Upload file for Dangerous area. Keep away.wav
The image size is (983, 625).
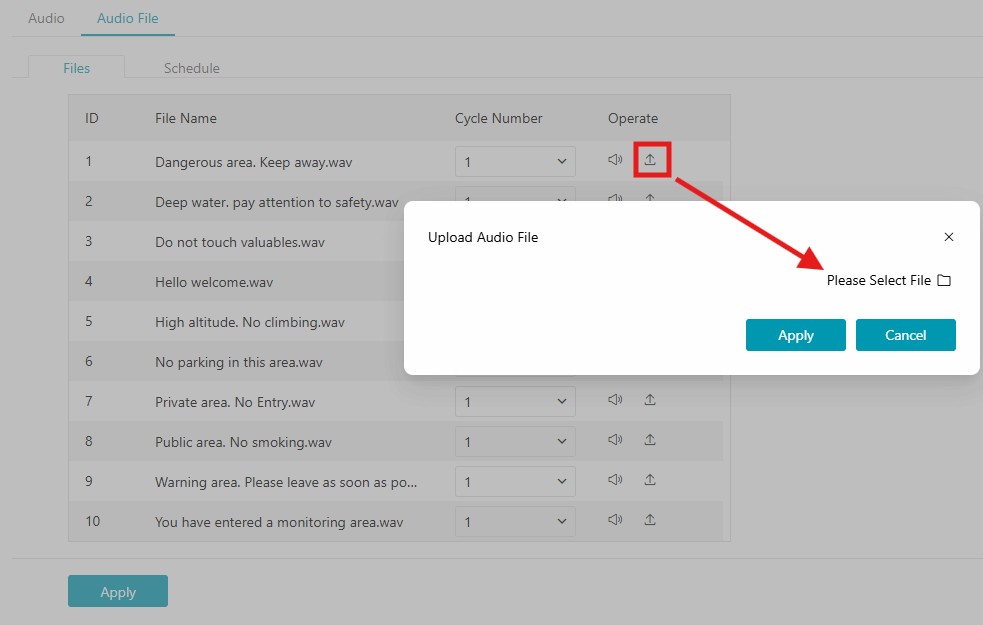(650, 160)
